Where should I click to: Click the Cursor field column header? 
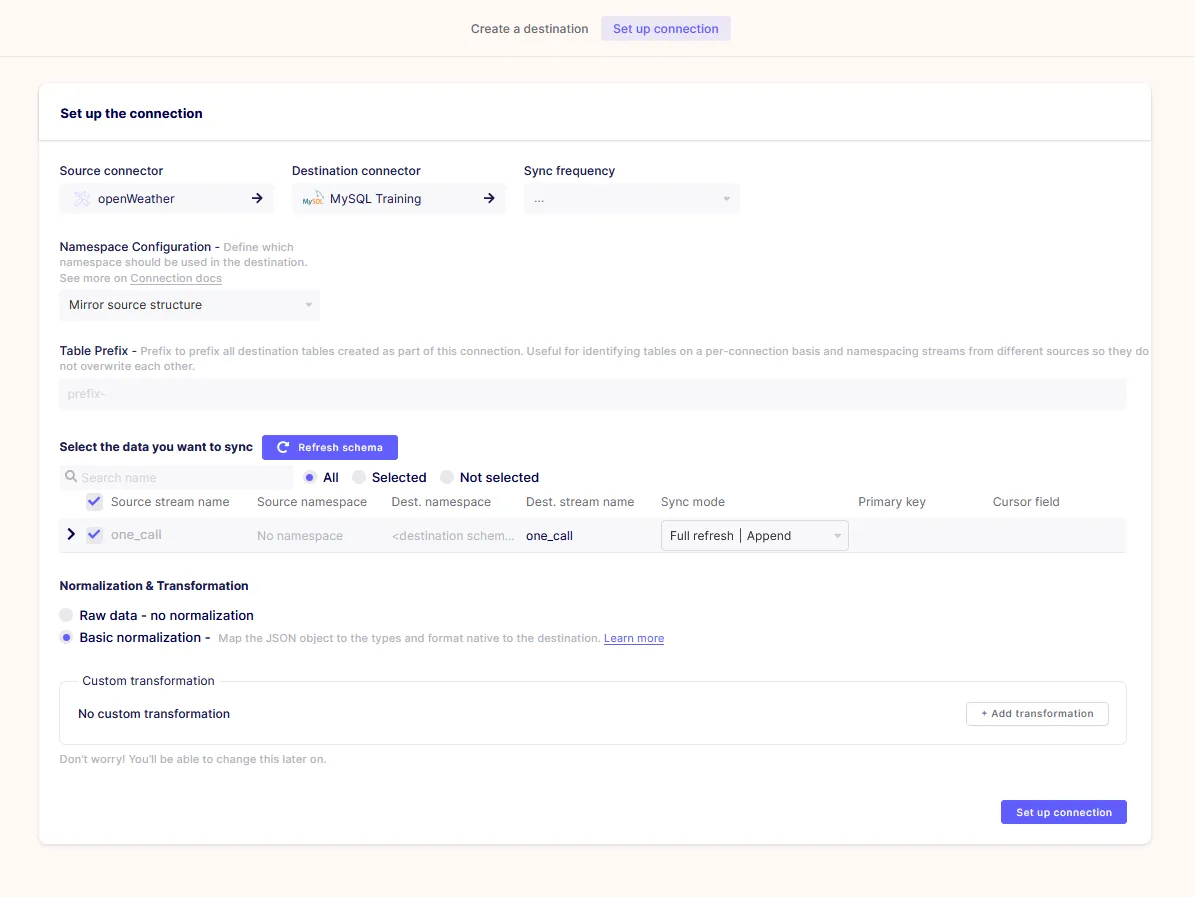1026,501
